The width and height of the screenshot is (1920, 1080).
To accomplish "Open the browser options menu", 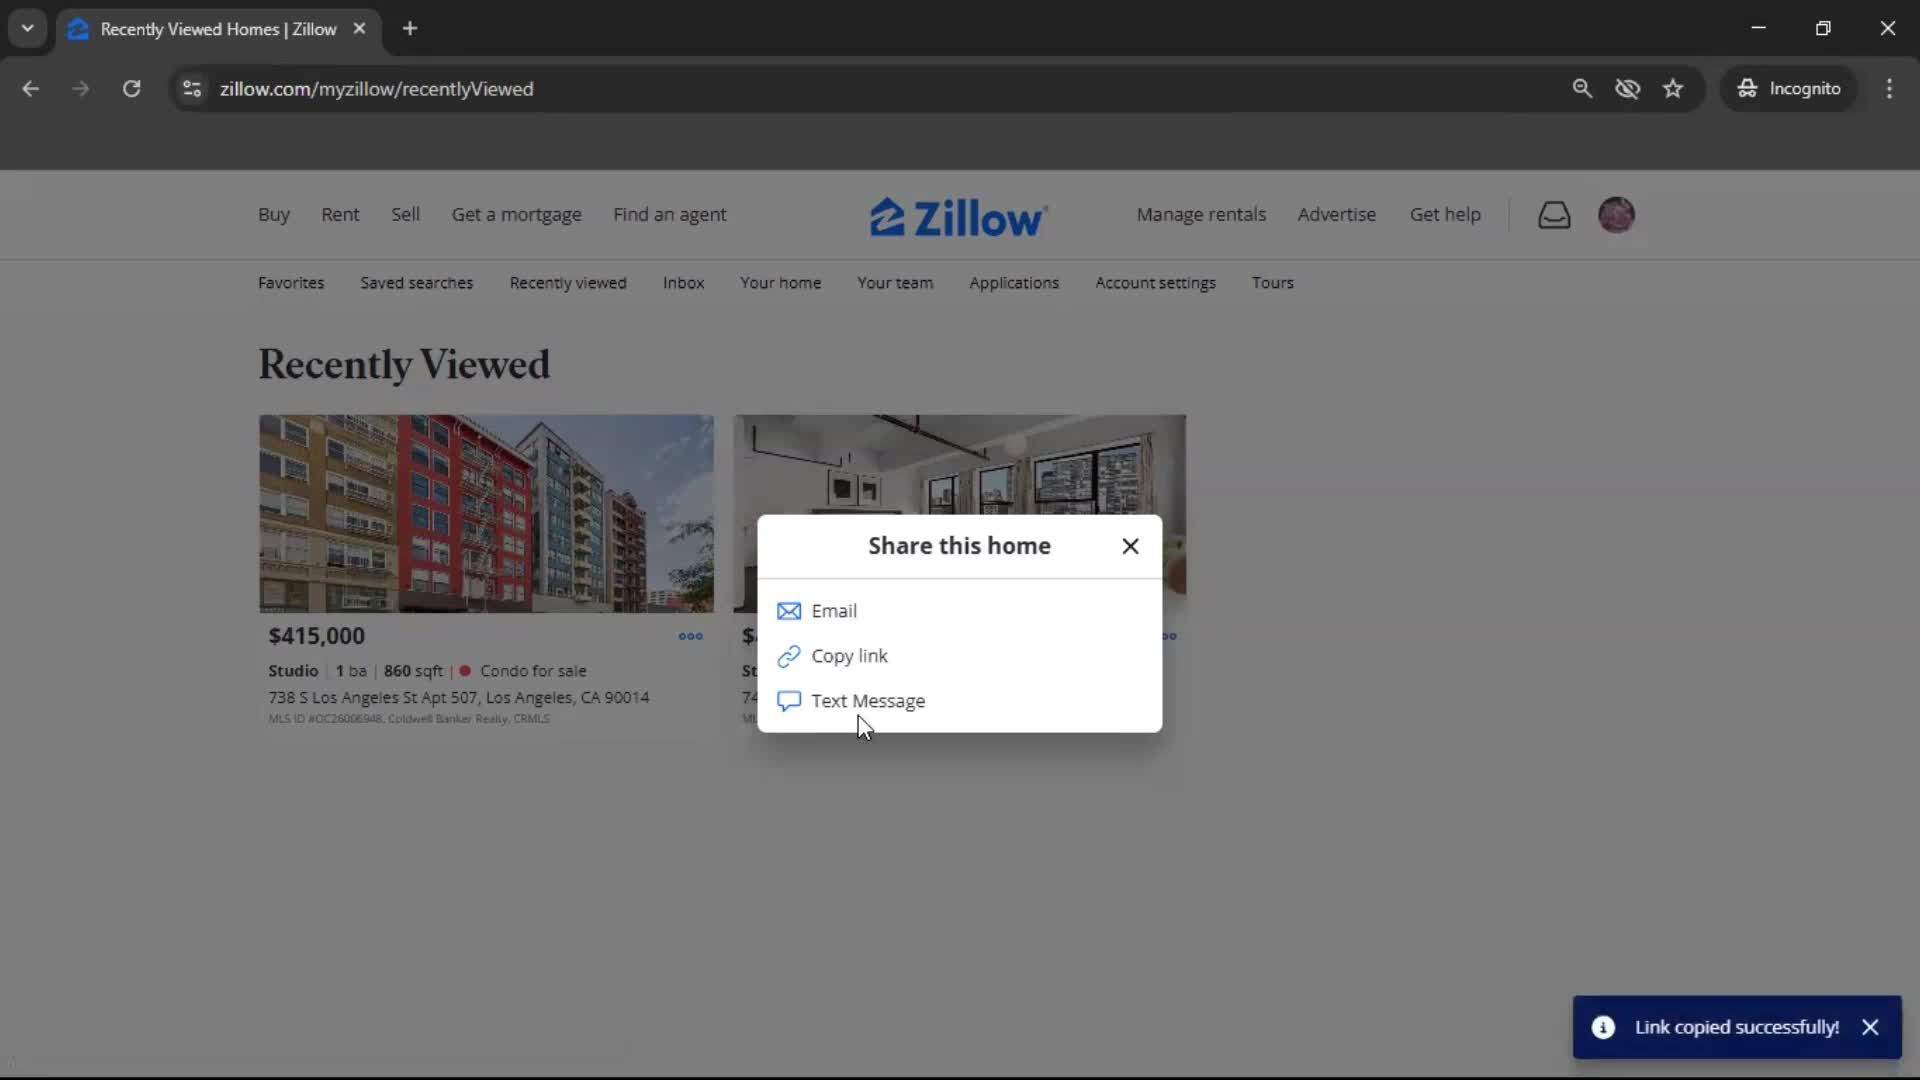I will pyautogui.click(x=1889, y=88).
